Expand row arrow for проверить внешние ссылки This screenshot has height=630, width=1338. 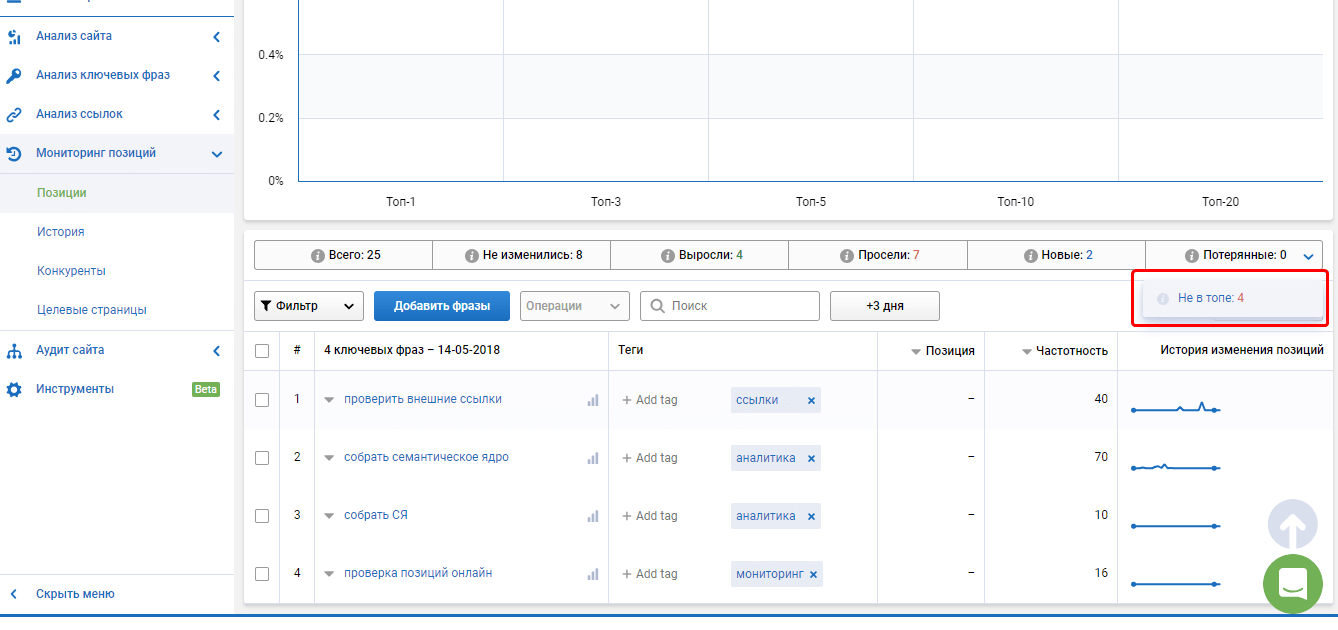coord(329,400)
